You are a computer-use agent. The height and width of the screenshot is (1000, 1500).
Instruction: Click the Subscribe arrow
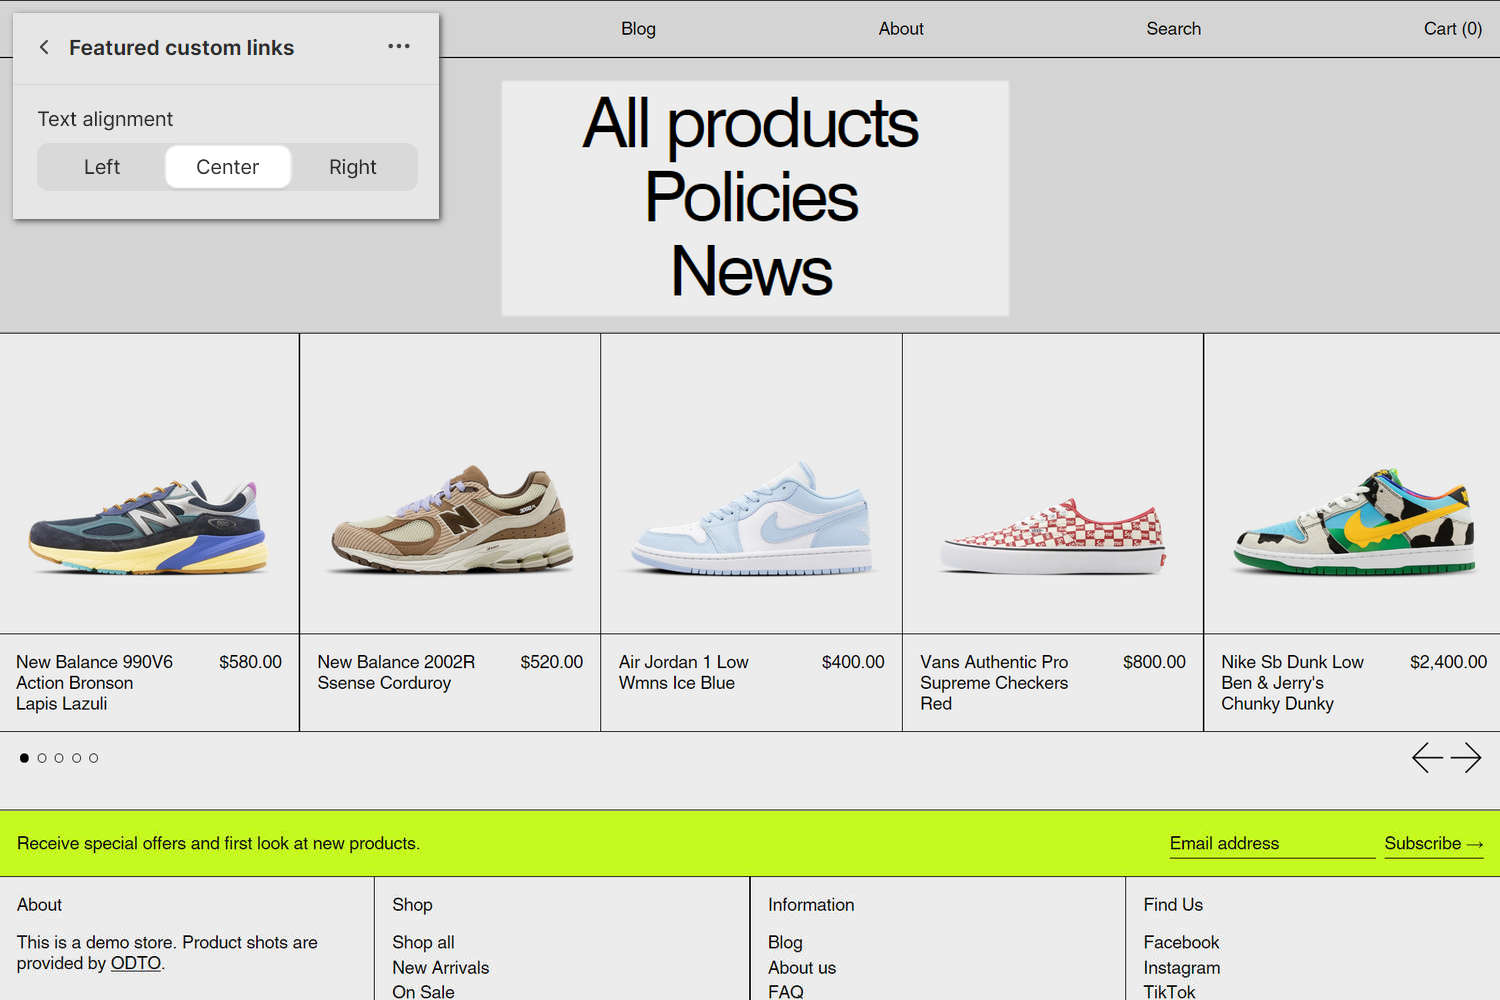[x=1433, y=843]
